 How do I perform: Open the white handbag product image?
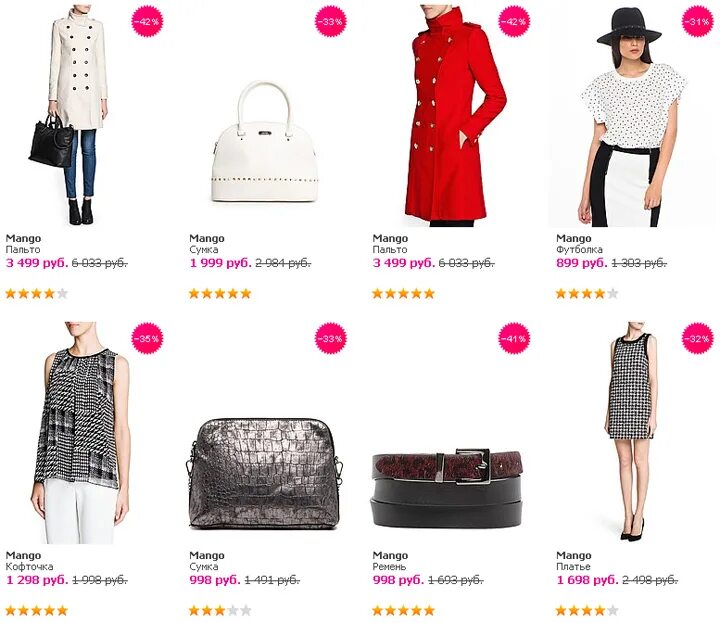(263, 141)
